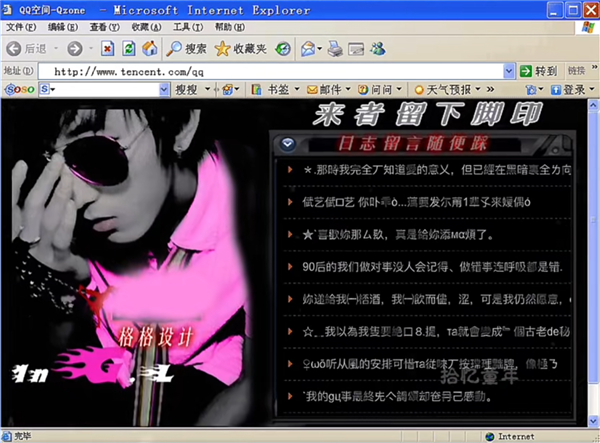Open the History/media round icon
600x443 pixels.
(x=283, y=49)
